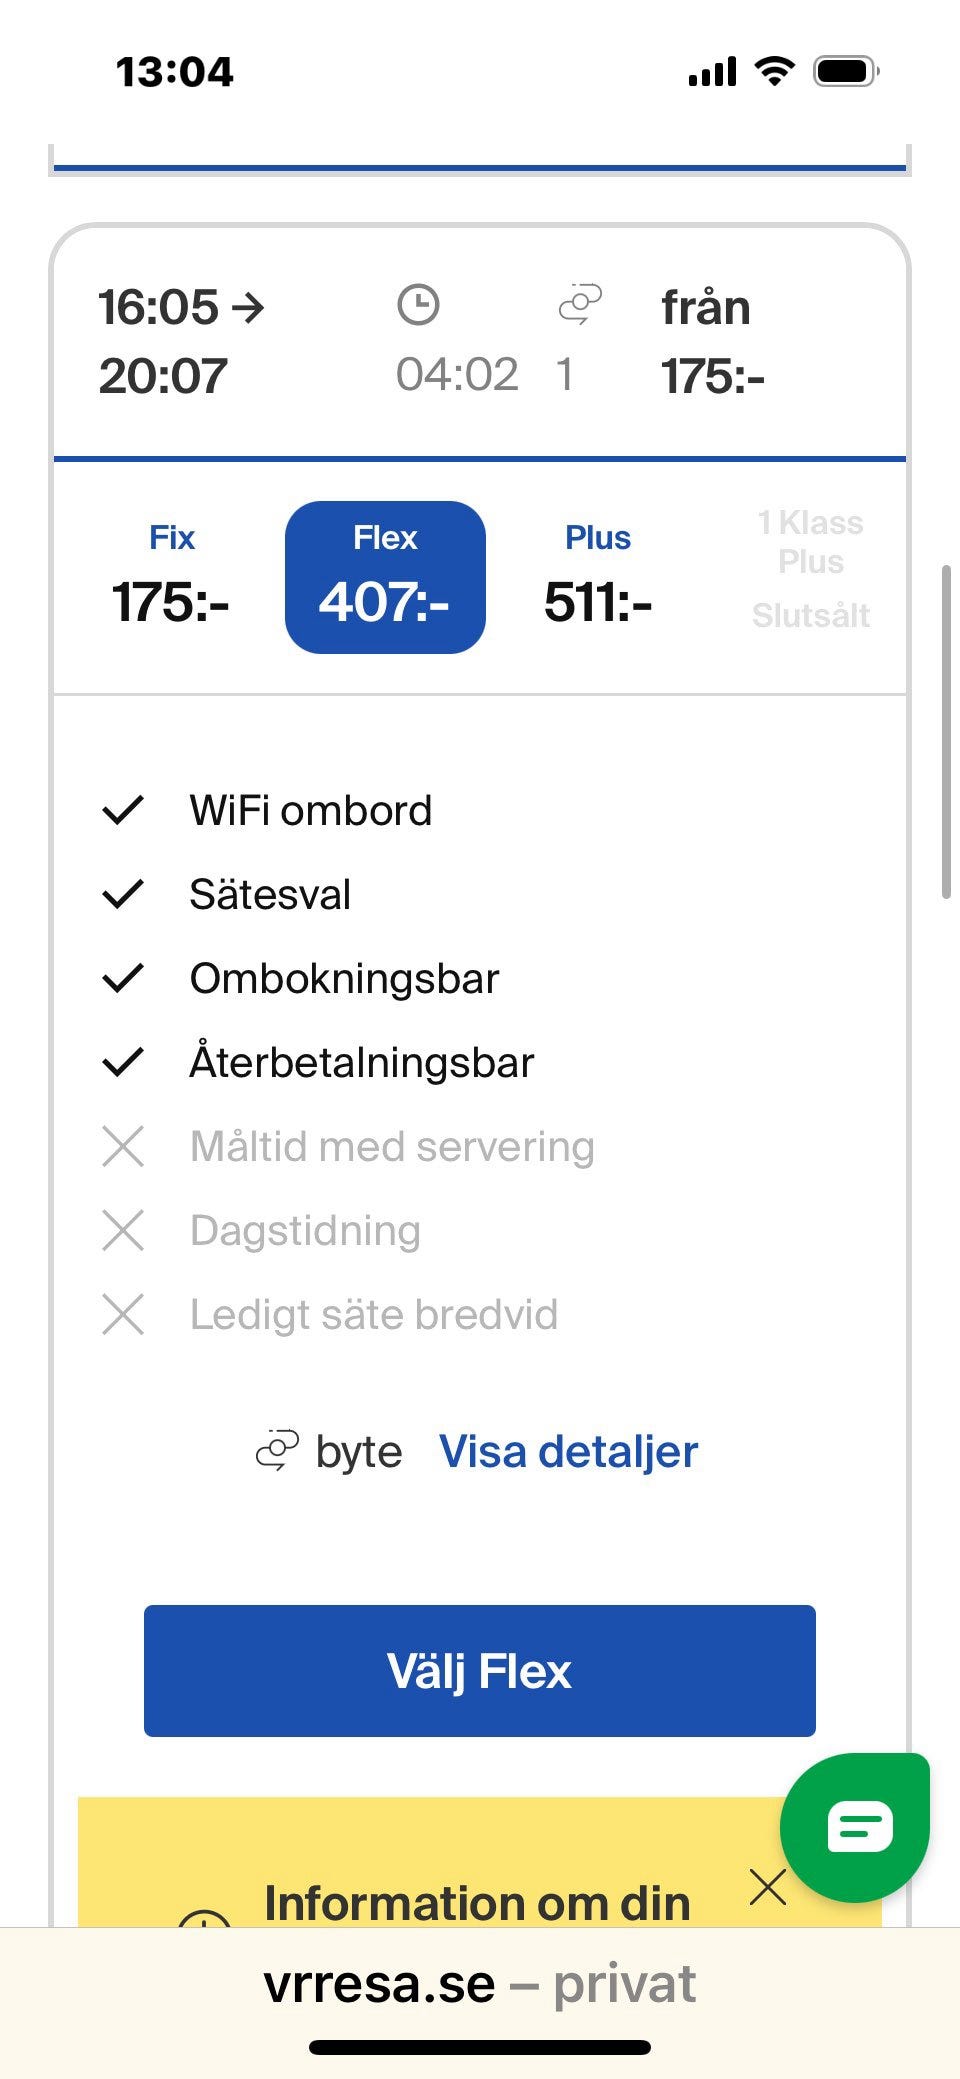Expand trip details via Visa detaljer
960x2079 pixels.
pyautogui.click(x=568, y=1451)
